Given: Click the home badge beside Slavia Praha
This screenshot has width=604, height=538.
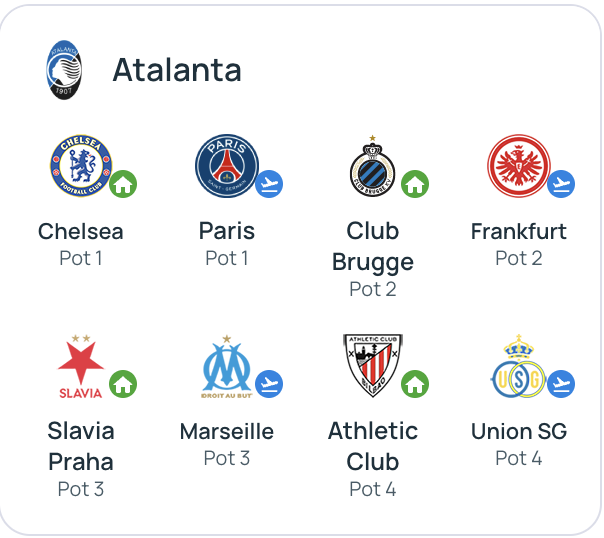Looking at the screenshot, I should tap(123, 384).
